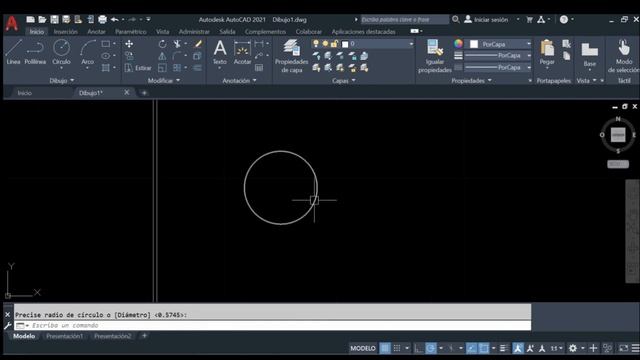Image resolution: width=640 pixels, height=360 pixels.
Task: Click the MODELO button in status bar
Action: pyautogui.click(x=363, y=348)
